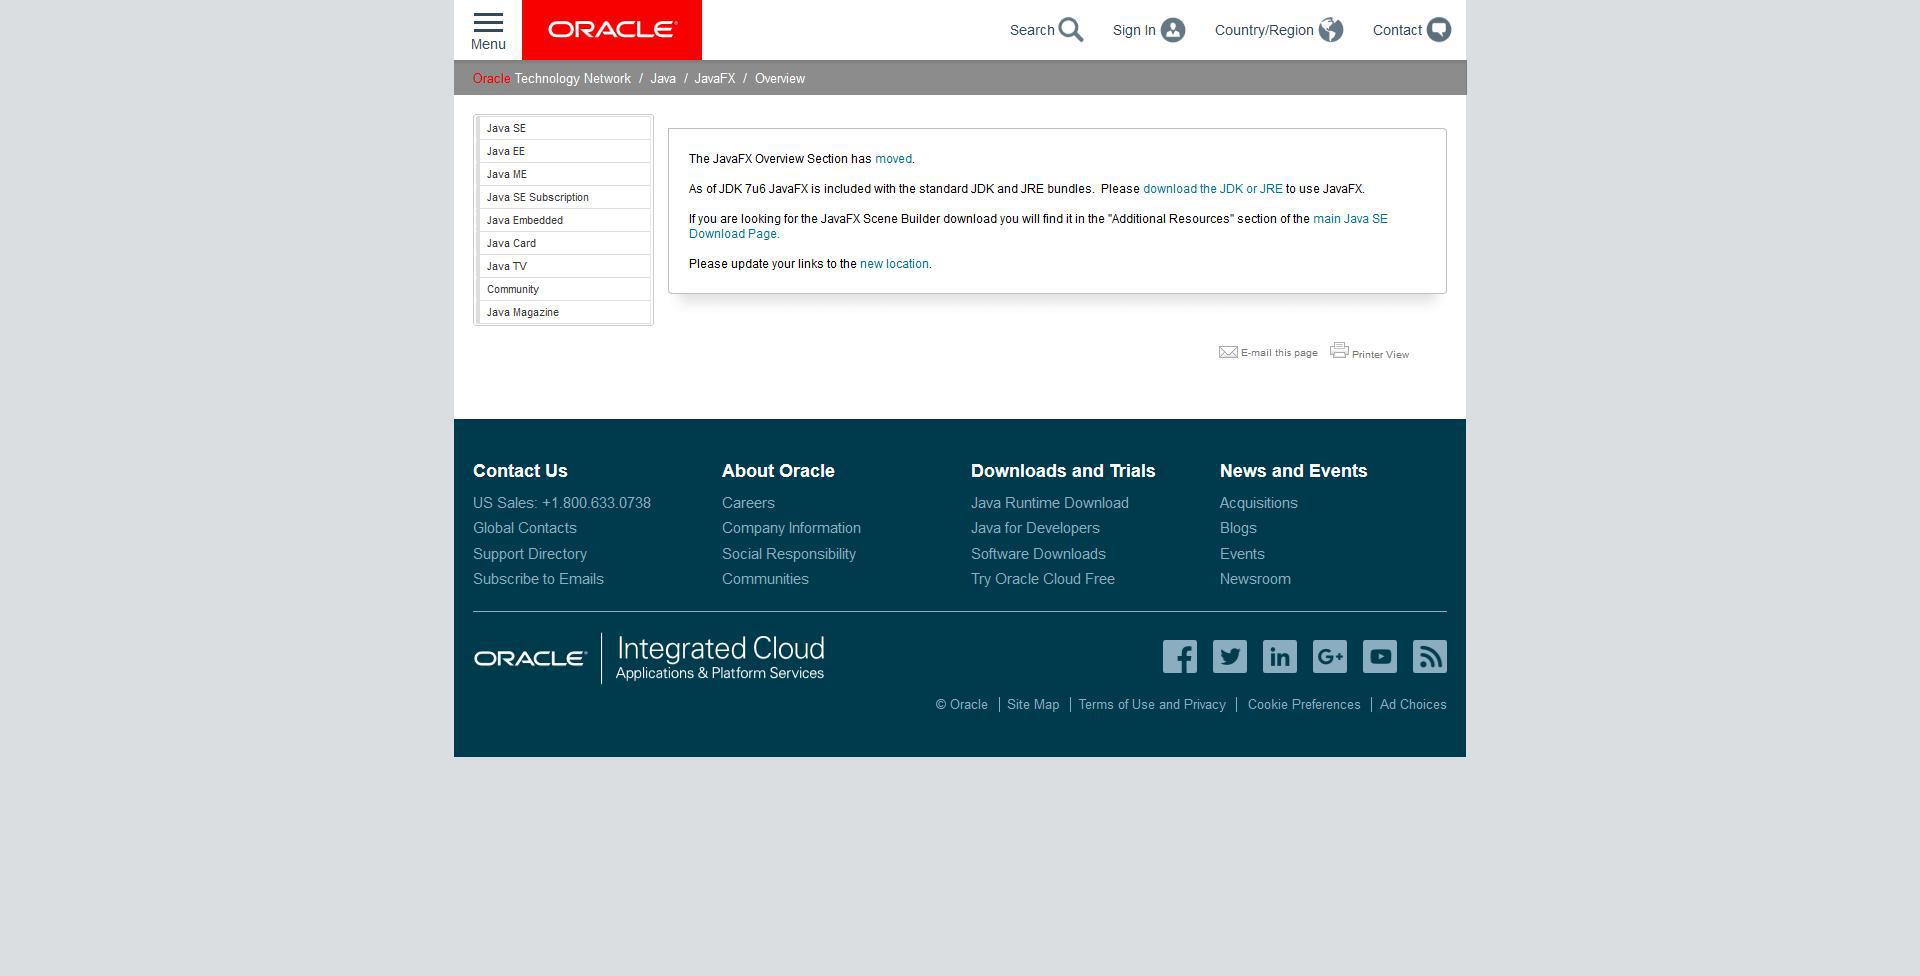The height and width of the screenshot is (976, 1920).
Task: Open Global Contacts footer link
Action: tap(525, 528)
